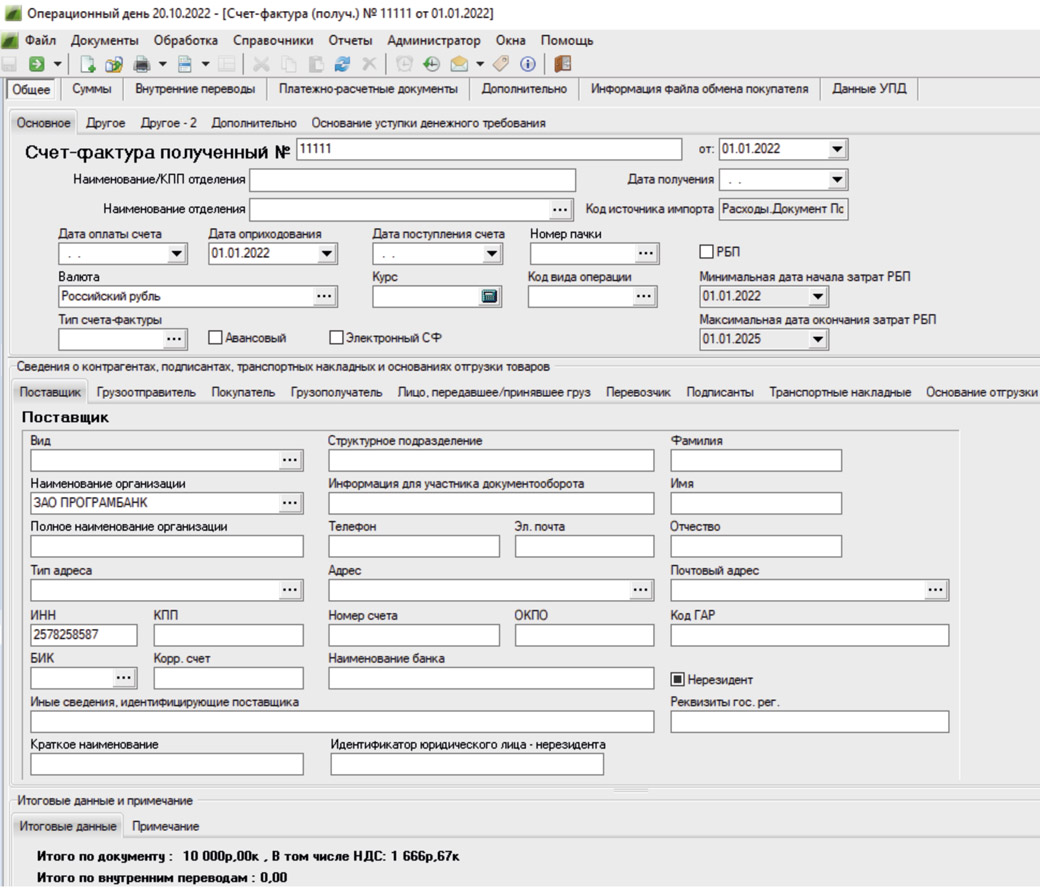Click the new document icon
Screen dimensions: 1040x888
pyautogui.click(x=88, y=64)
